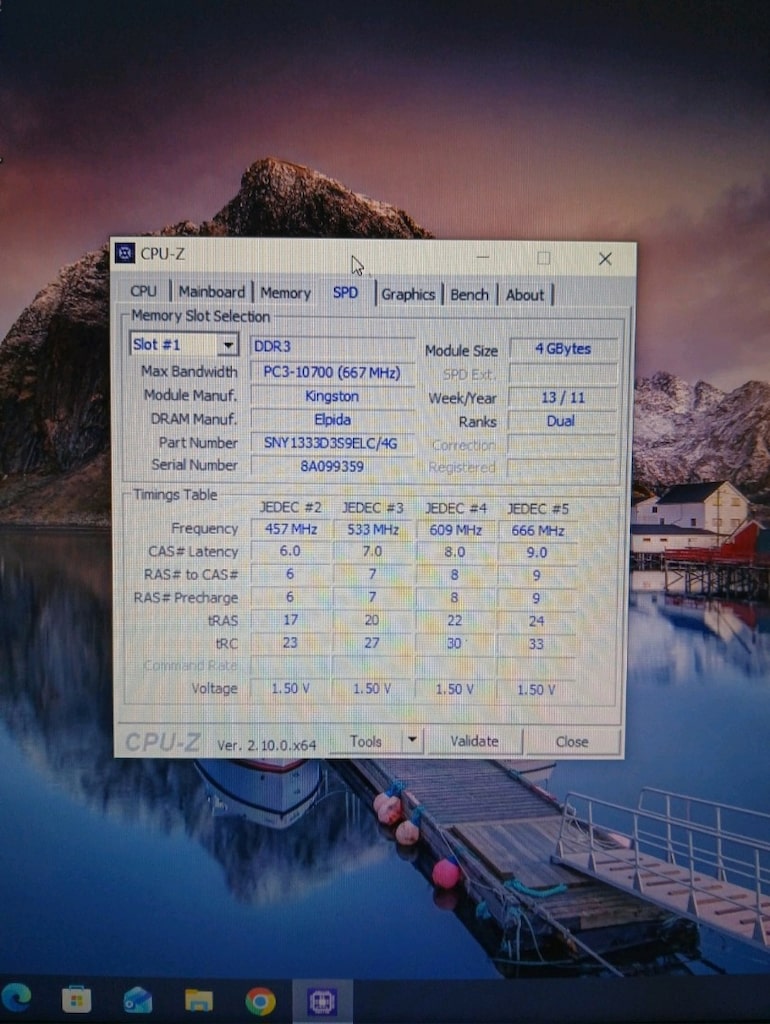Click the CPU-Z taskbar icon

(x=322, y=1001)
